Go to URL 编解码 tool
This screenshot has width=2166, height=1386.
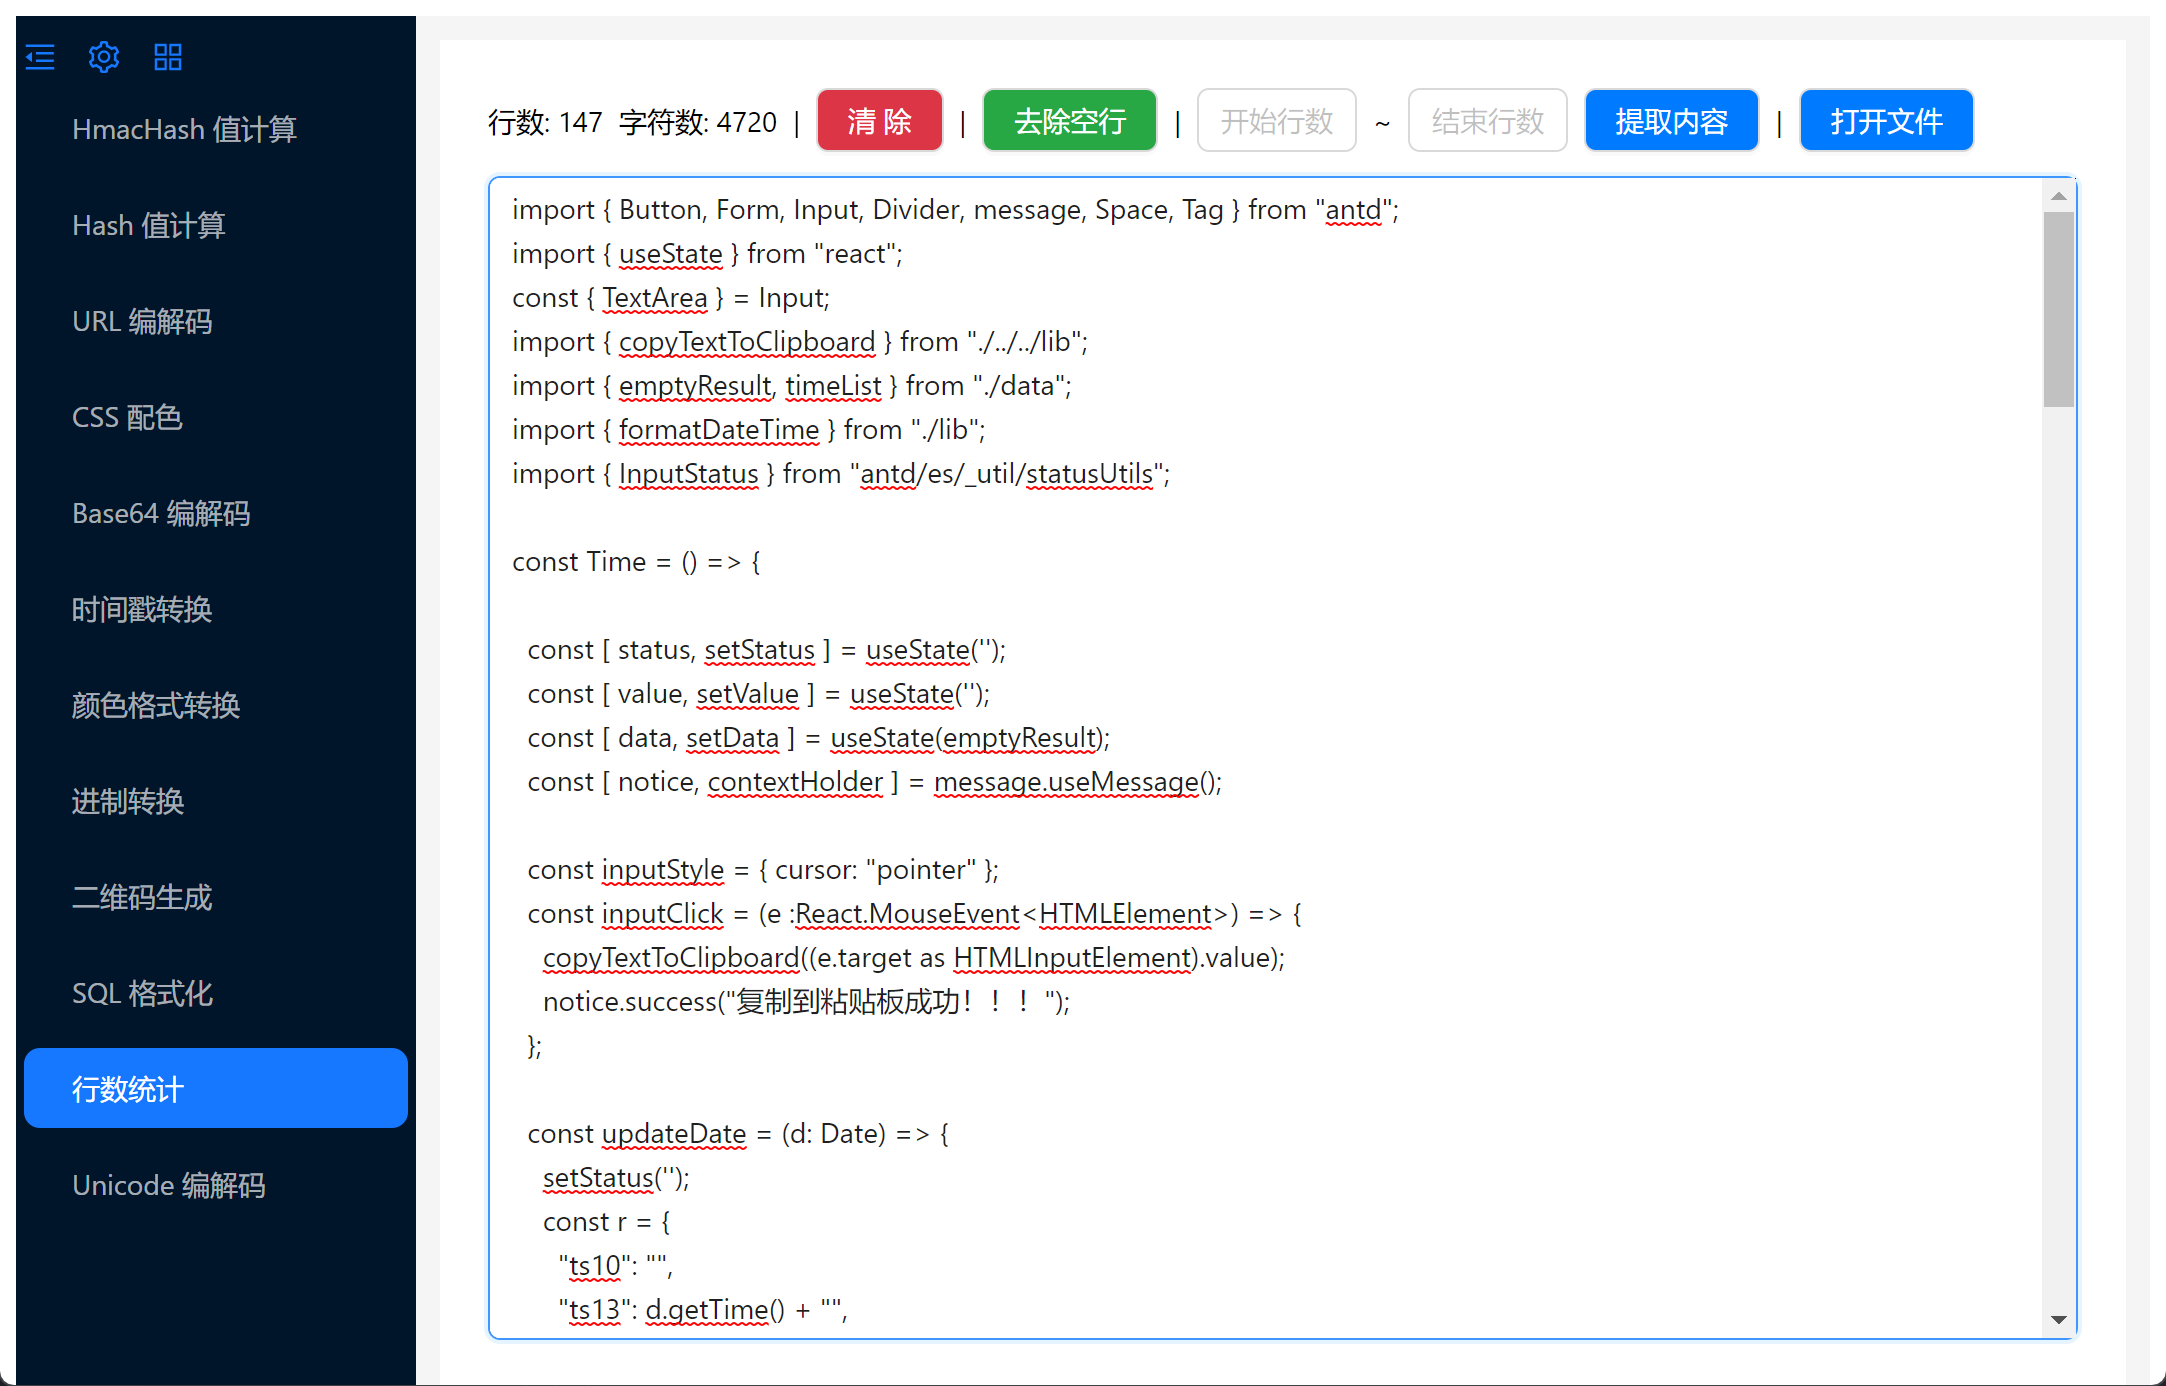click(x=142, y=321)
